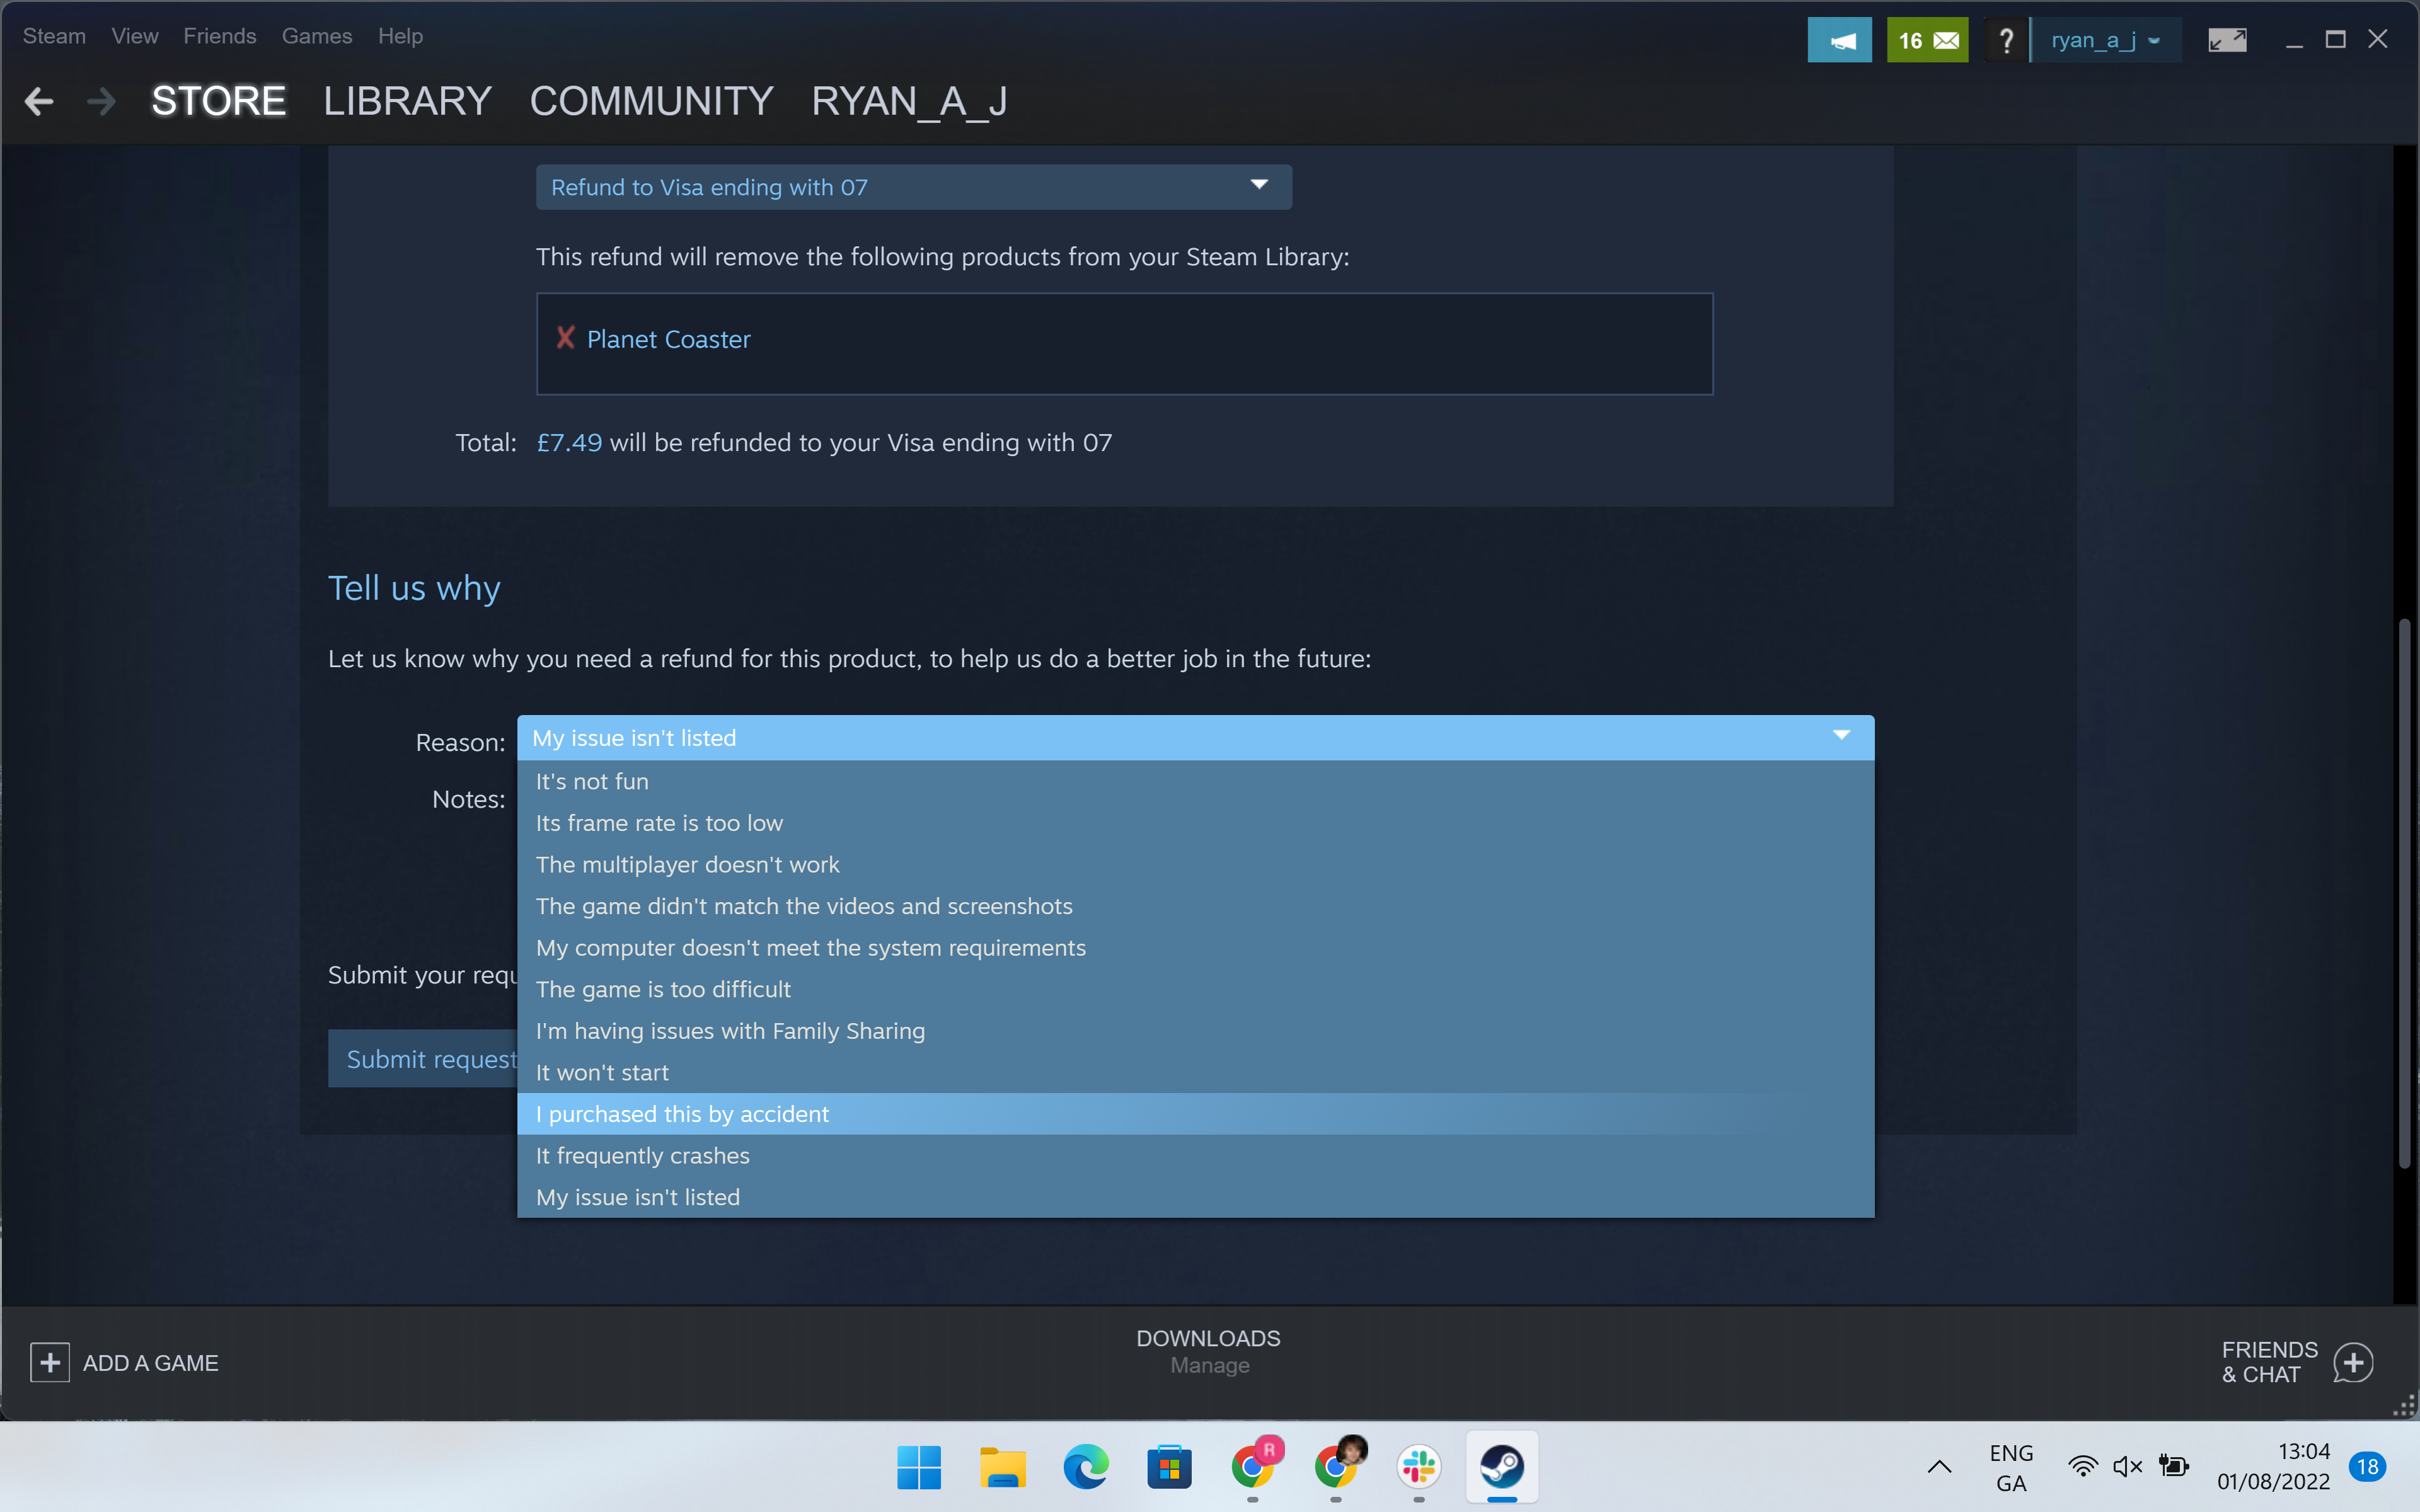The height and width of the screenshot is (1512, 2420).
Task: Open Wi-Fi network settings icon
Action: [x=2083, y=1467]
